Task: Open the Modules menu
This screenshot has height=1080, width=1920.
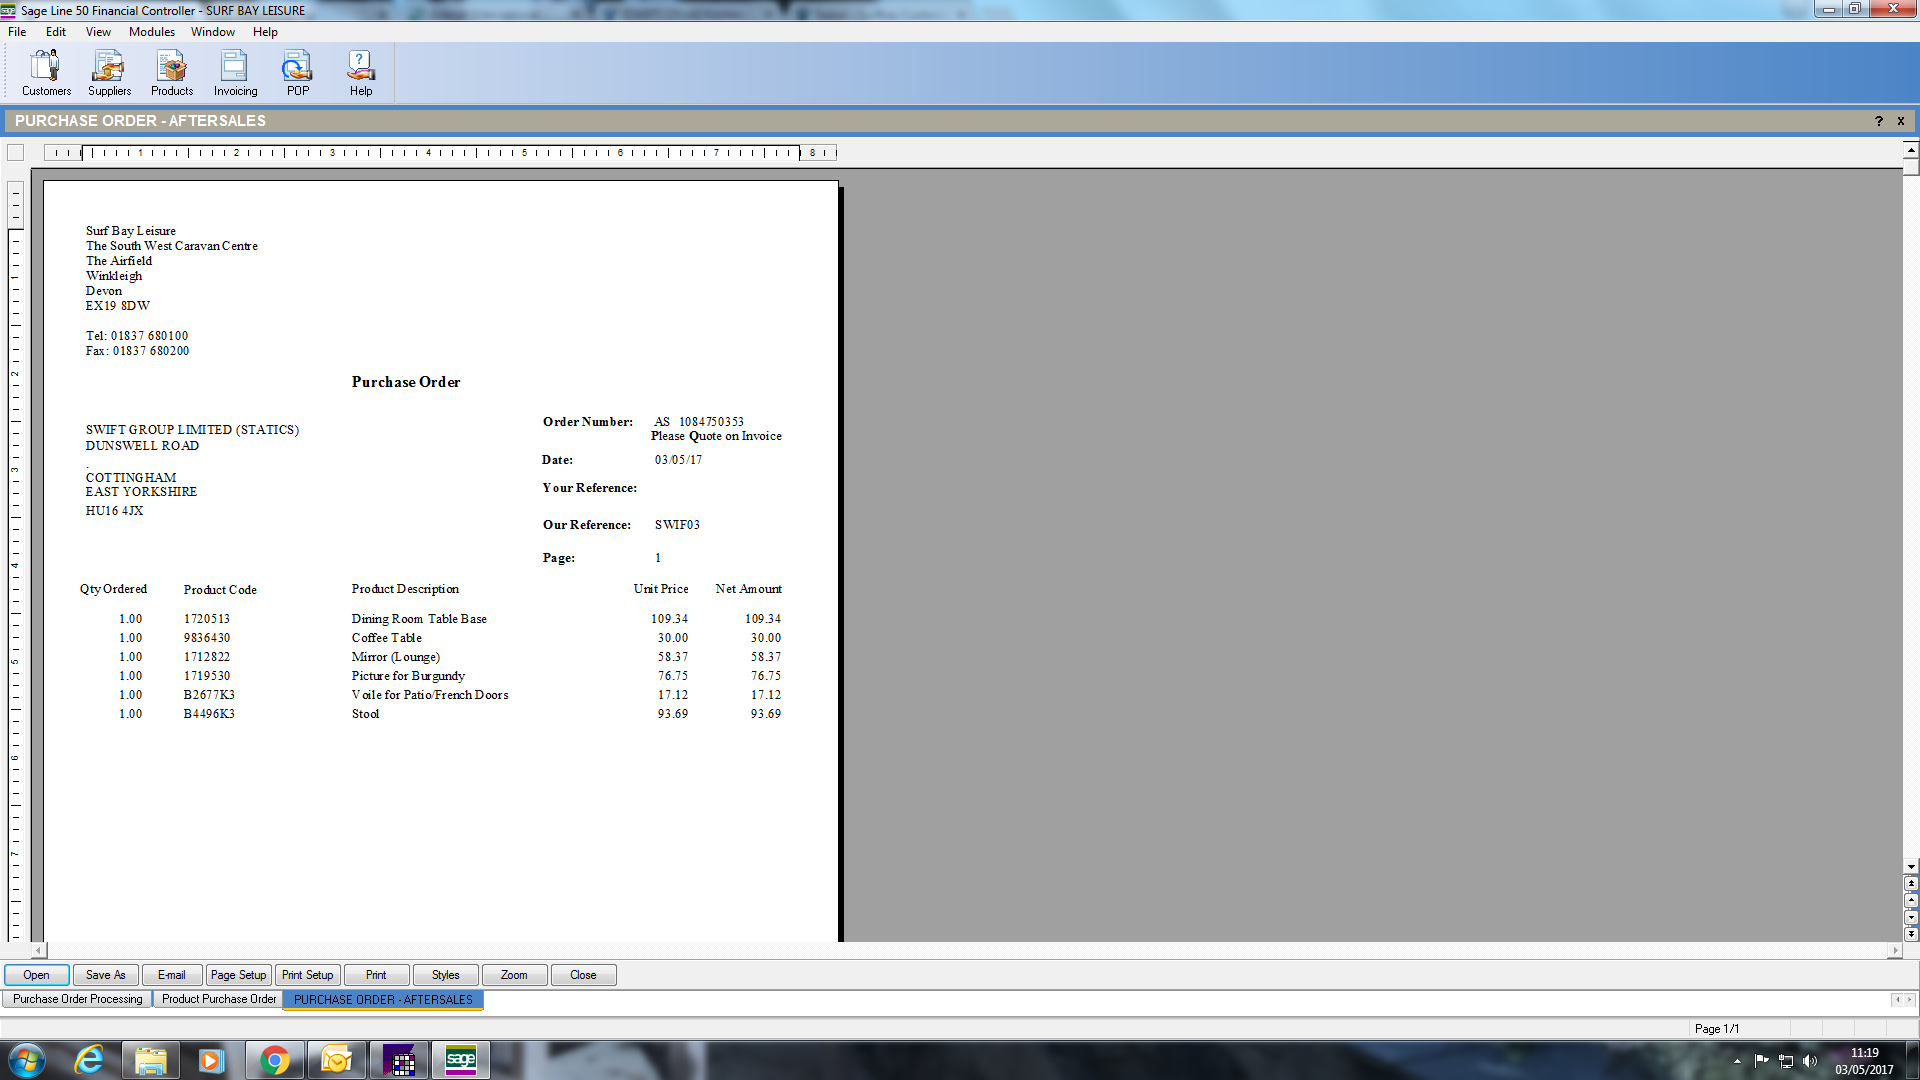Action: (151, 32)
